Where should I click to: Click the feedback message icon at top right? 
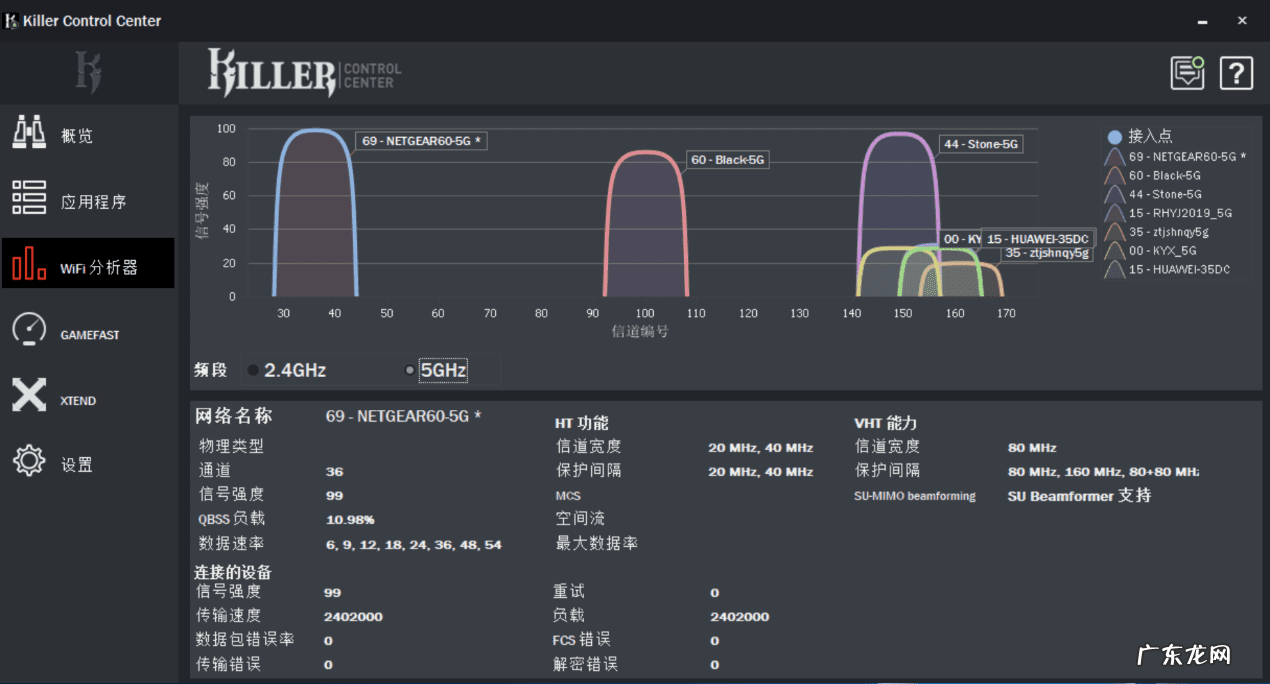(x=1187, y=72)
